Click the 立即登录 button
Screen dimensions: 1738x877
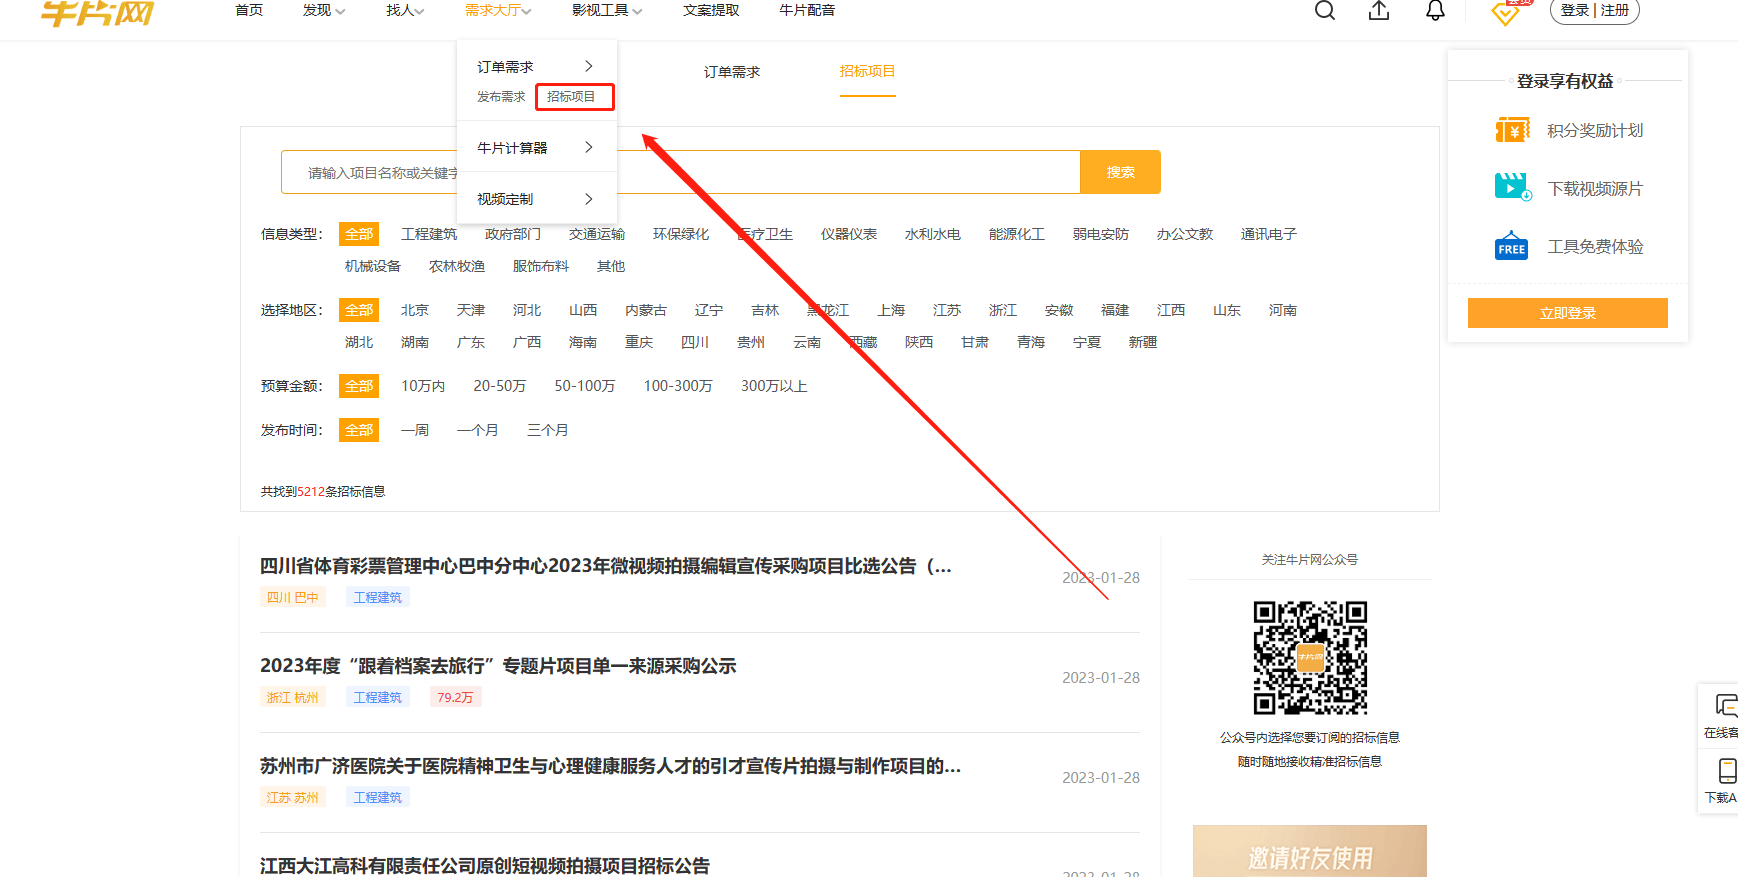coord(1568,313)
